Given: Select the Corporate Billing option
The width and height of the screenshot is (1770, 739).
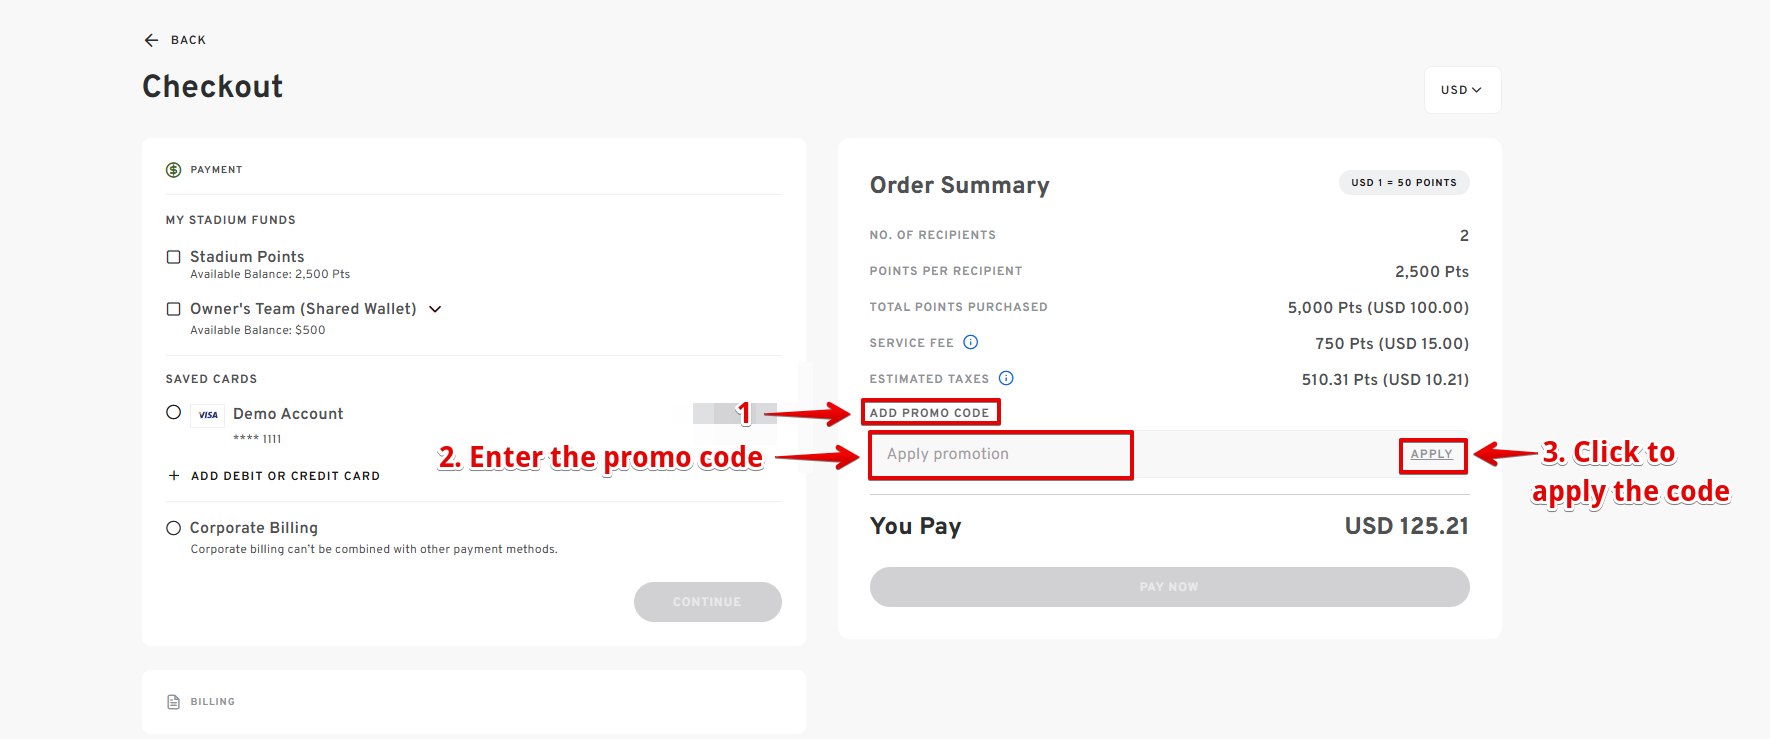Looking at the screenshot, I should click(x=174, y=528).
